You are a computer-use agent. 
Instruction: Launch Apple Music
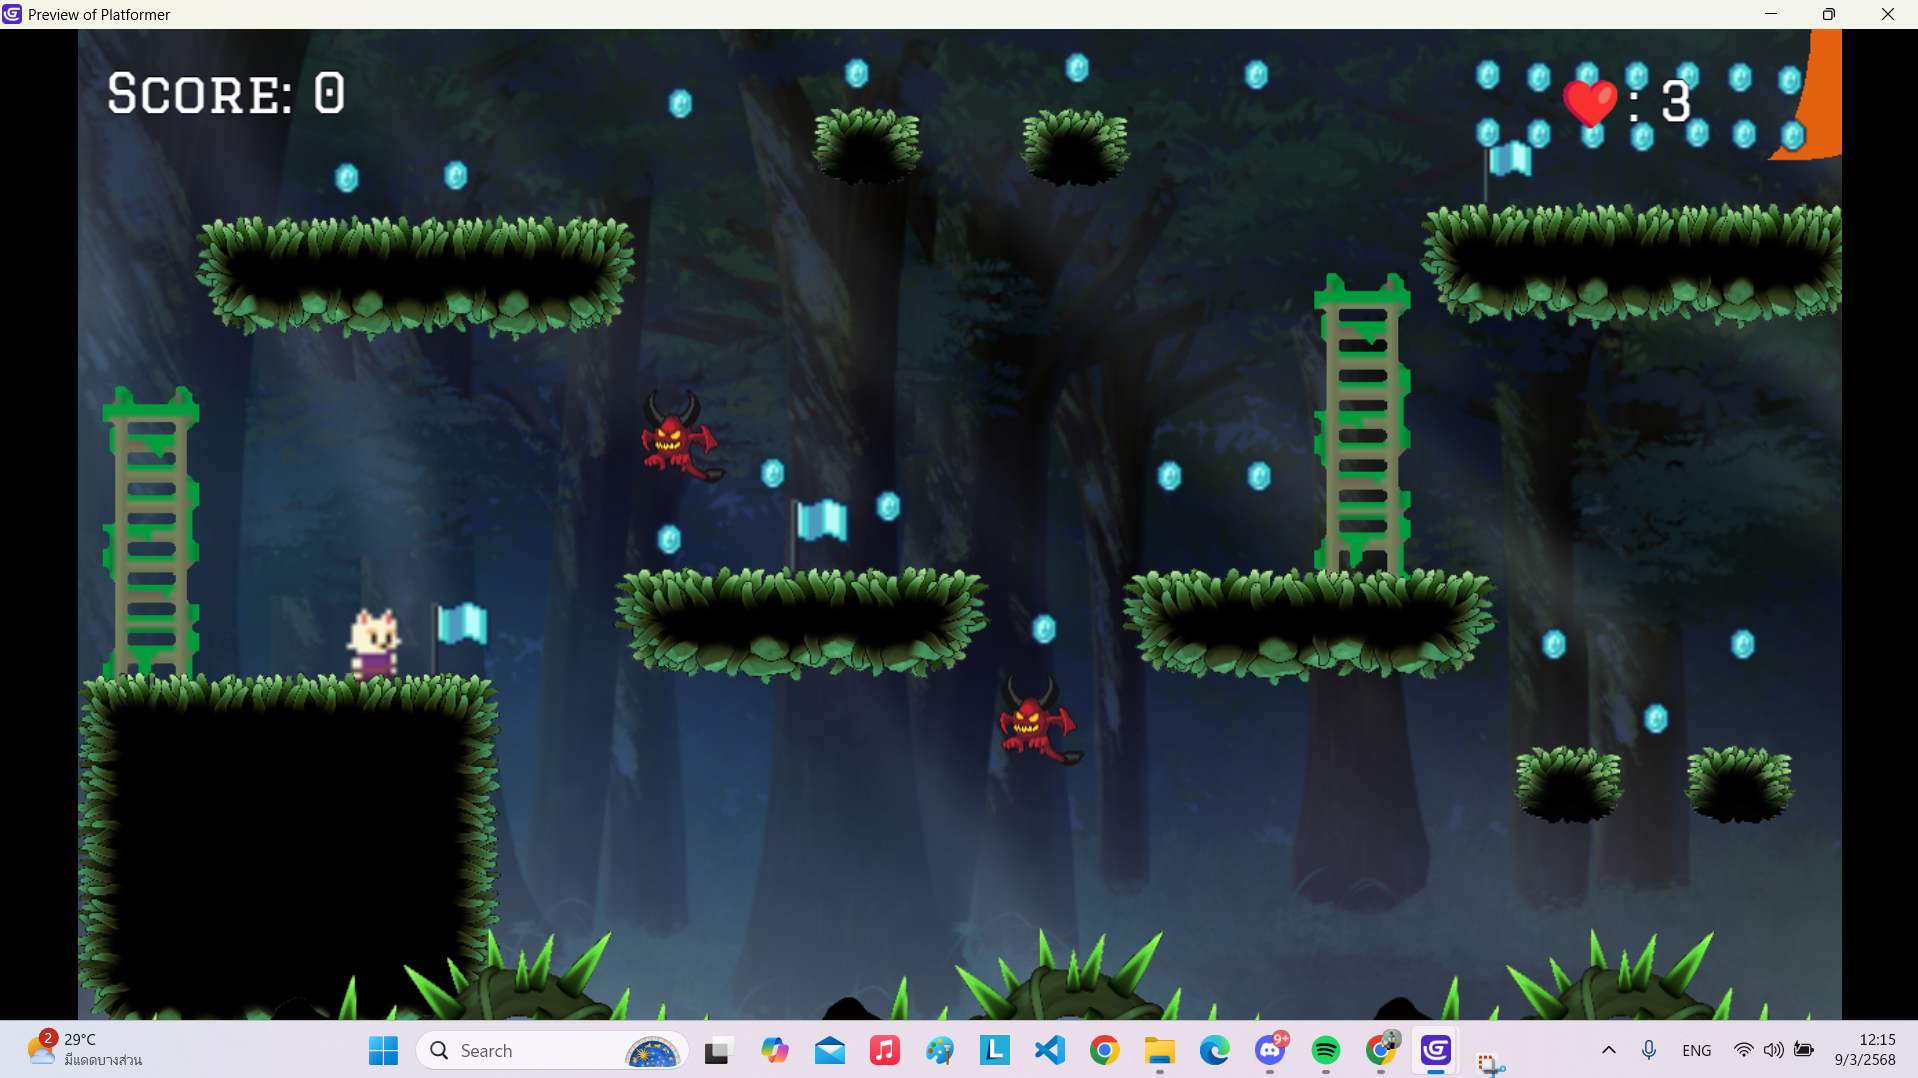[x=884, y=1051]
